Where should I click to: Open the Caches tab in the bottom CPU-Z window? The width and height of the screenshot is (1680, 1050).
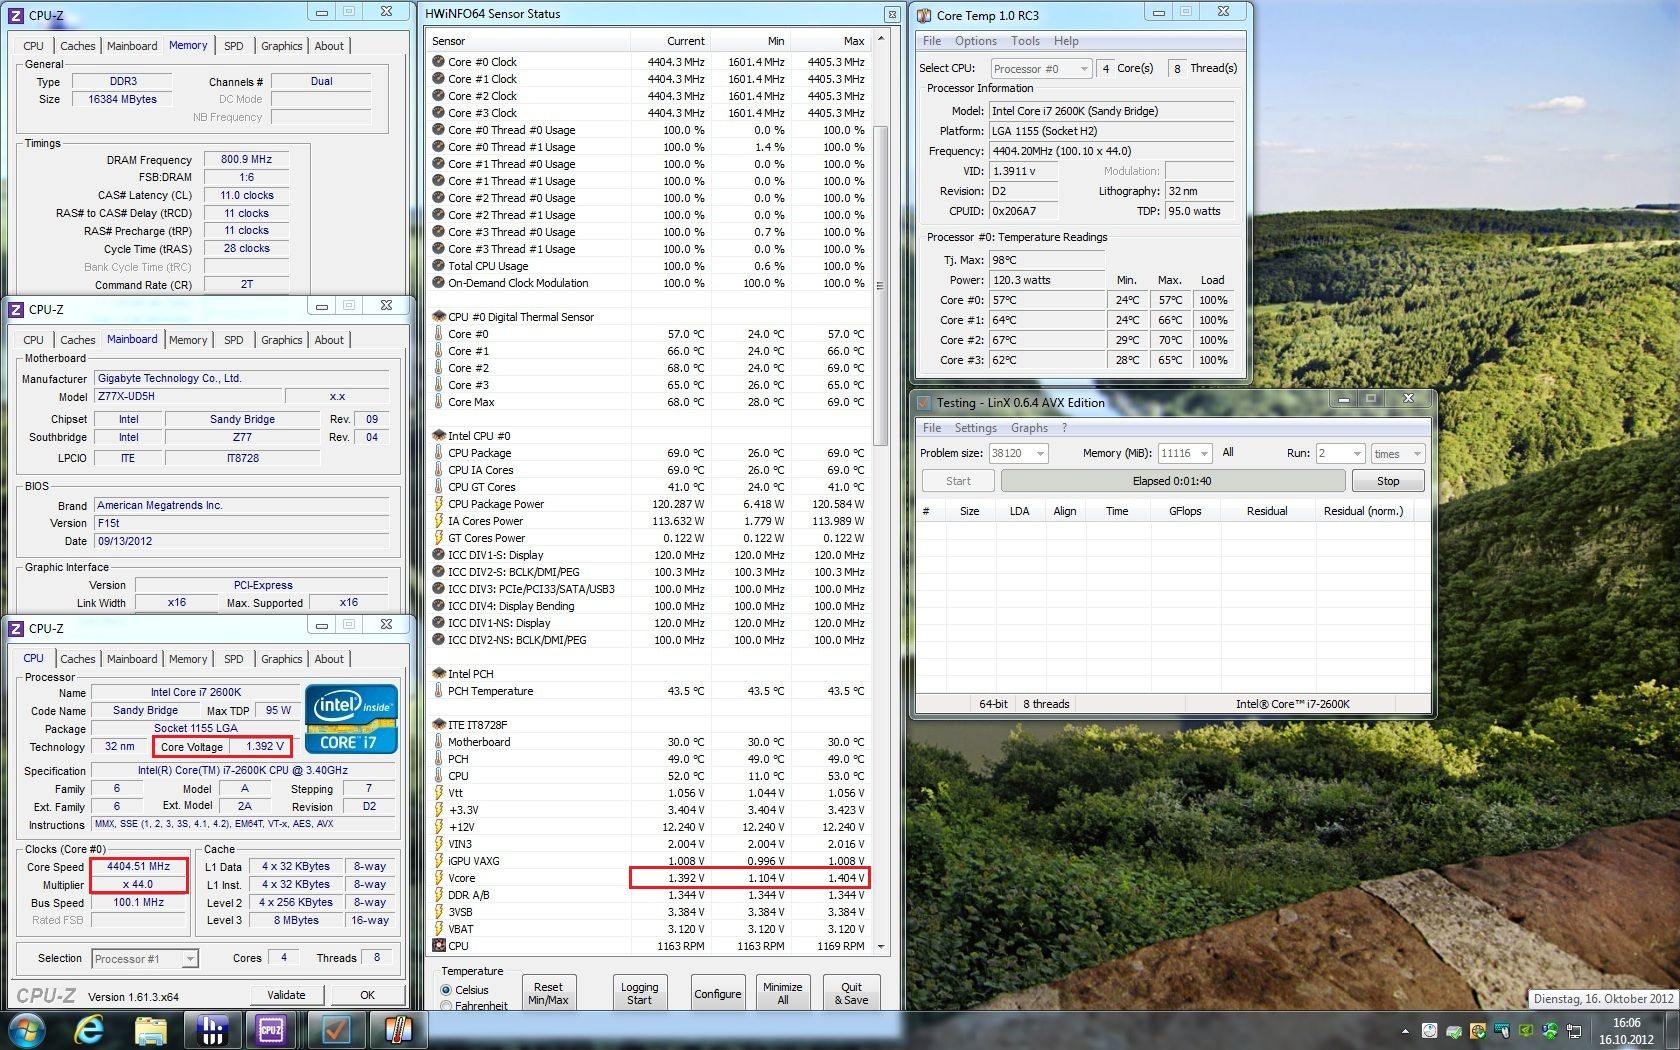coord(77,659)
